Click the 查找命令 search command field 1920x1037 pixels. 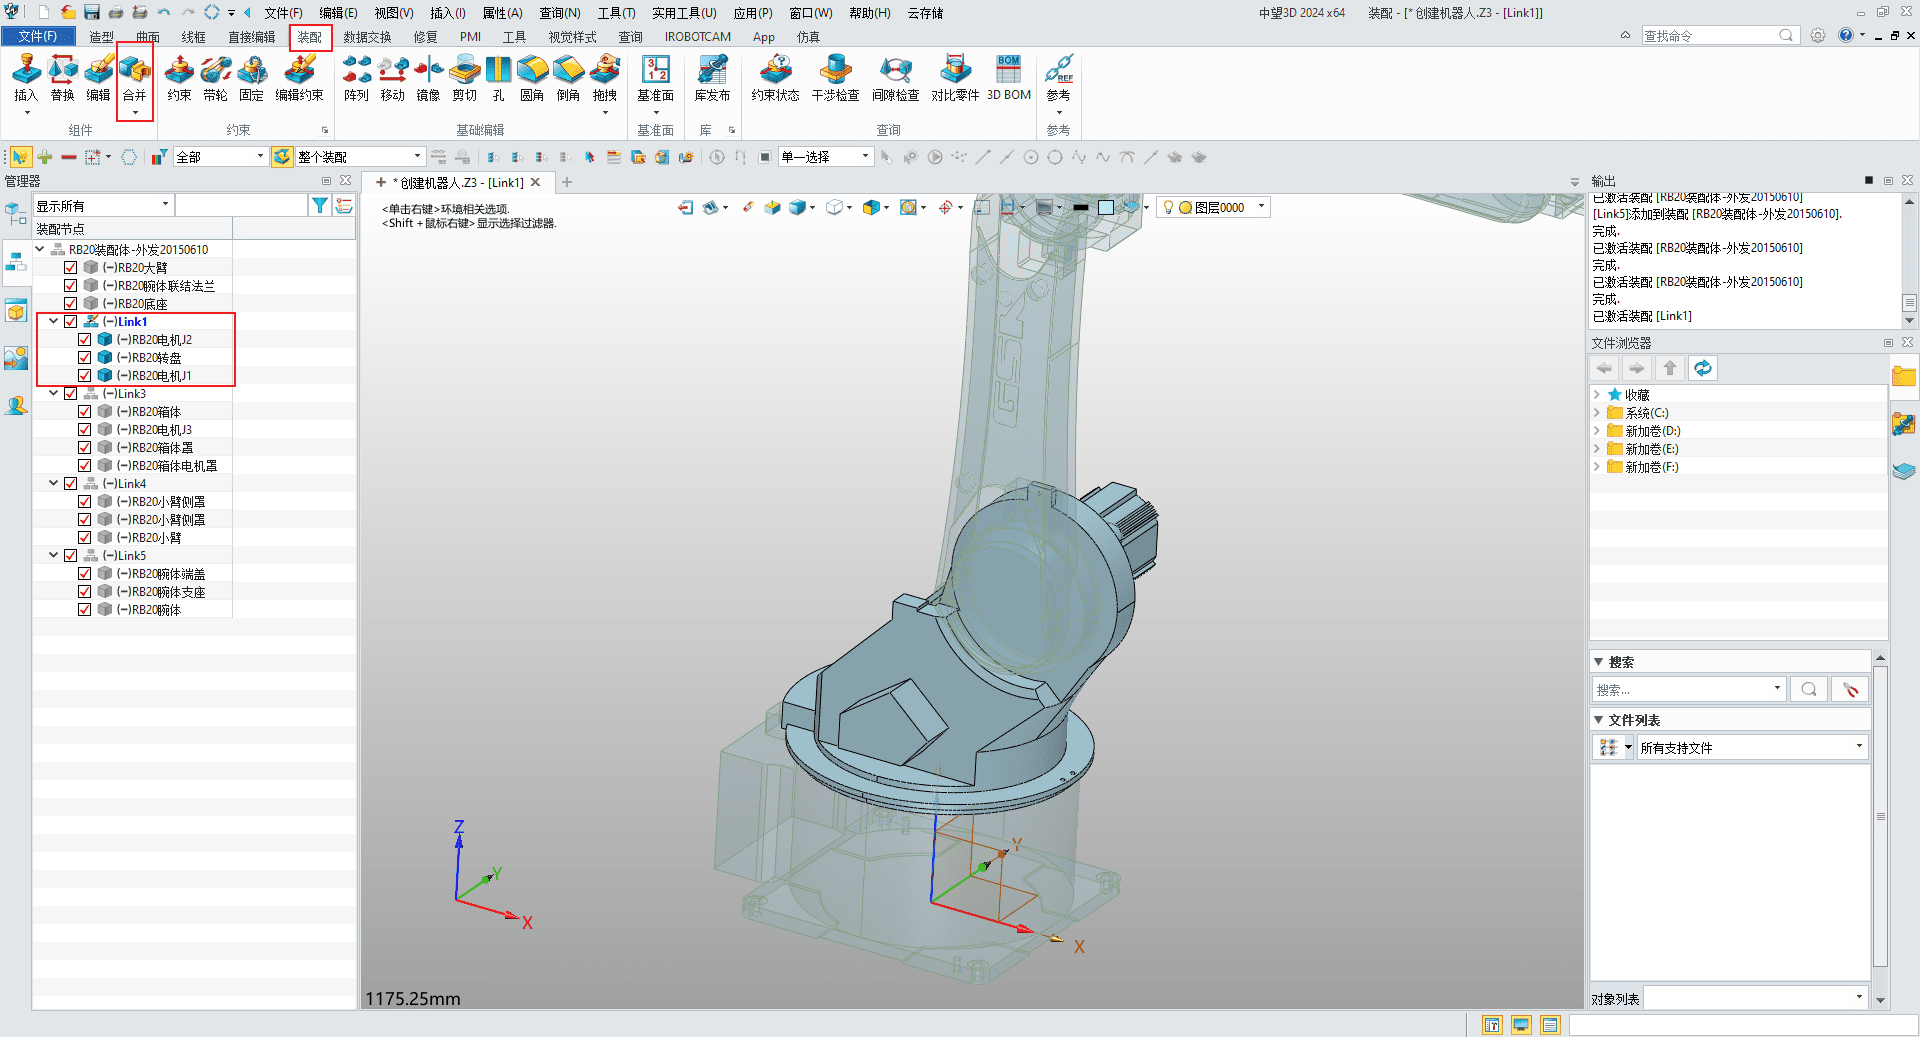(x=1718, y=35)
